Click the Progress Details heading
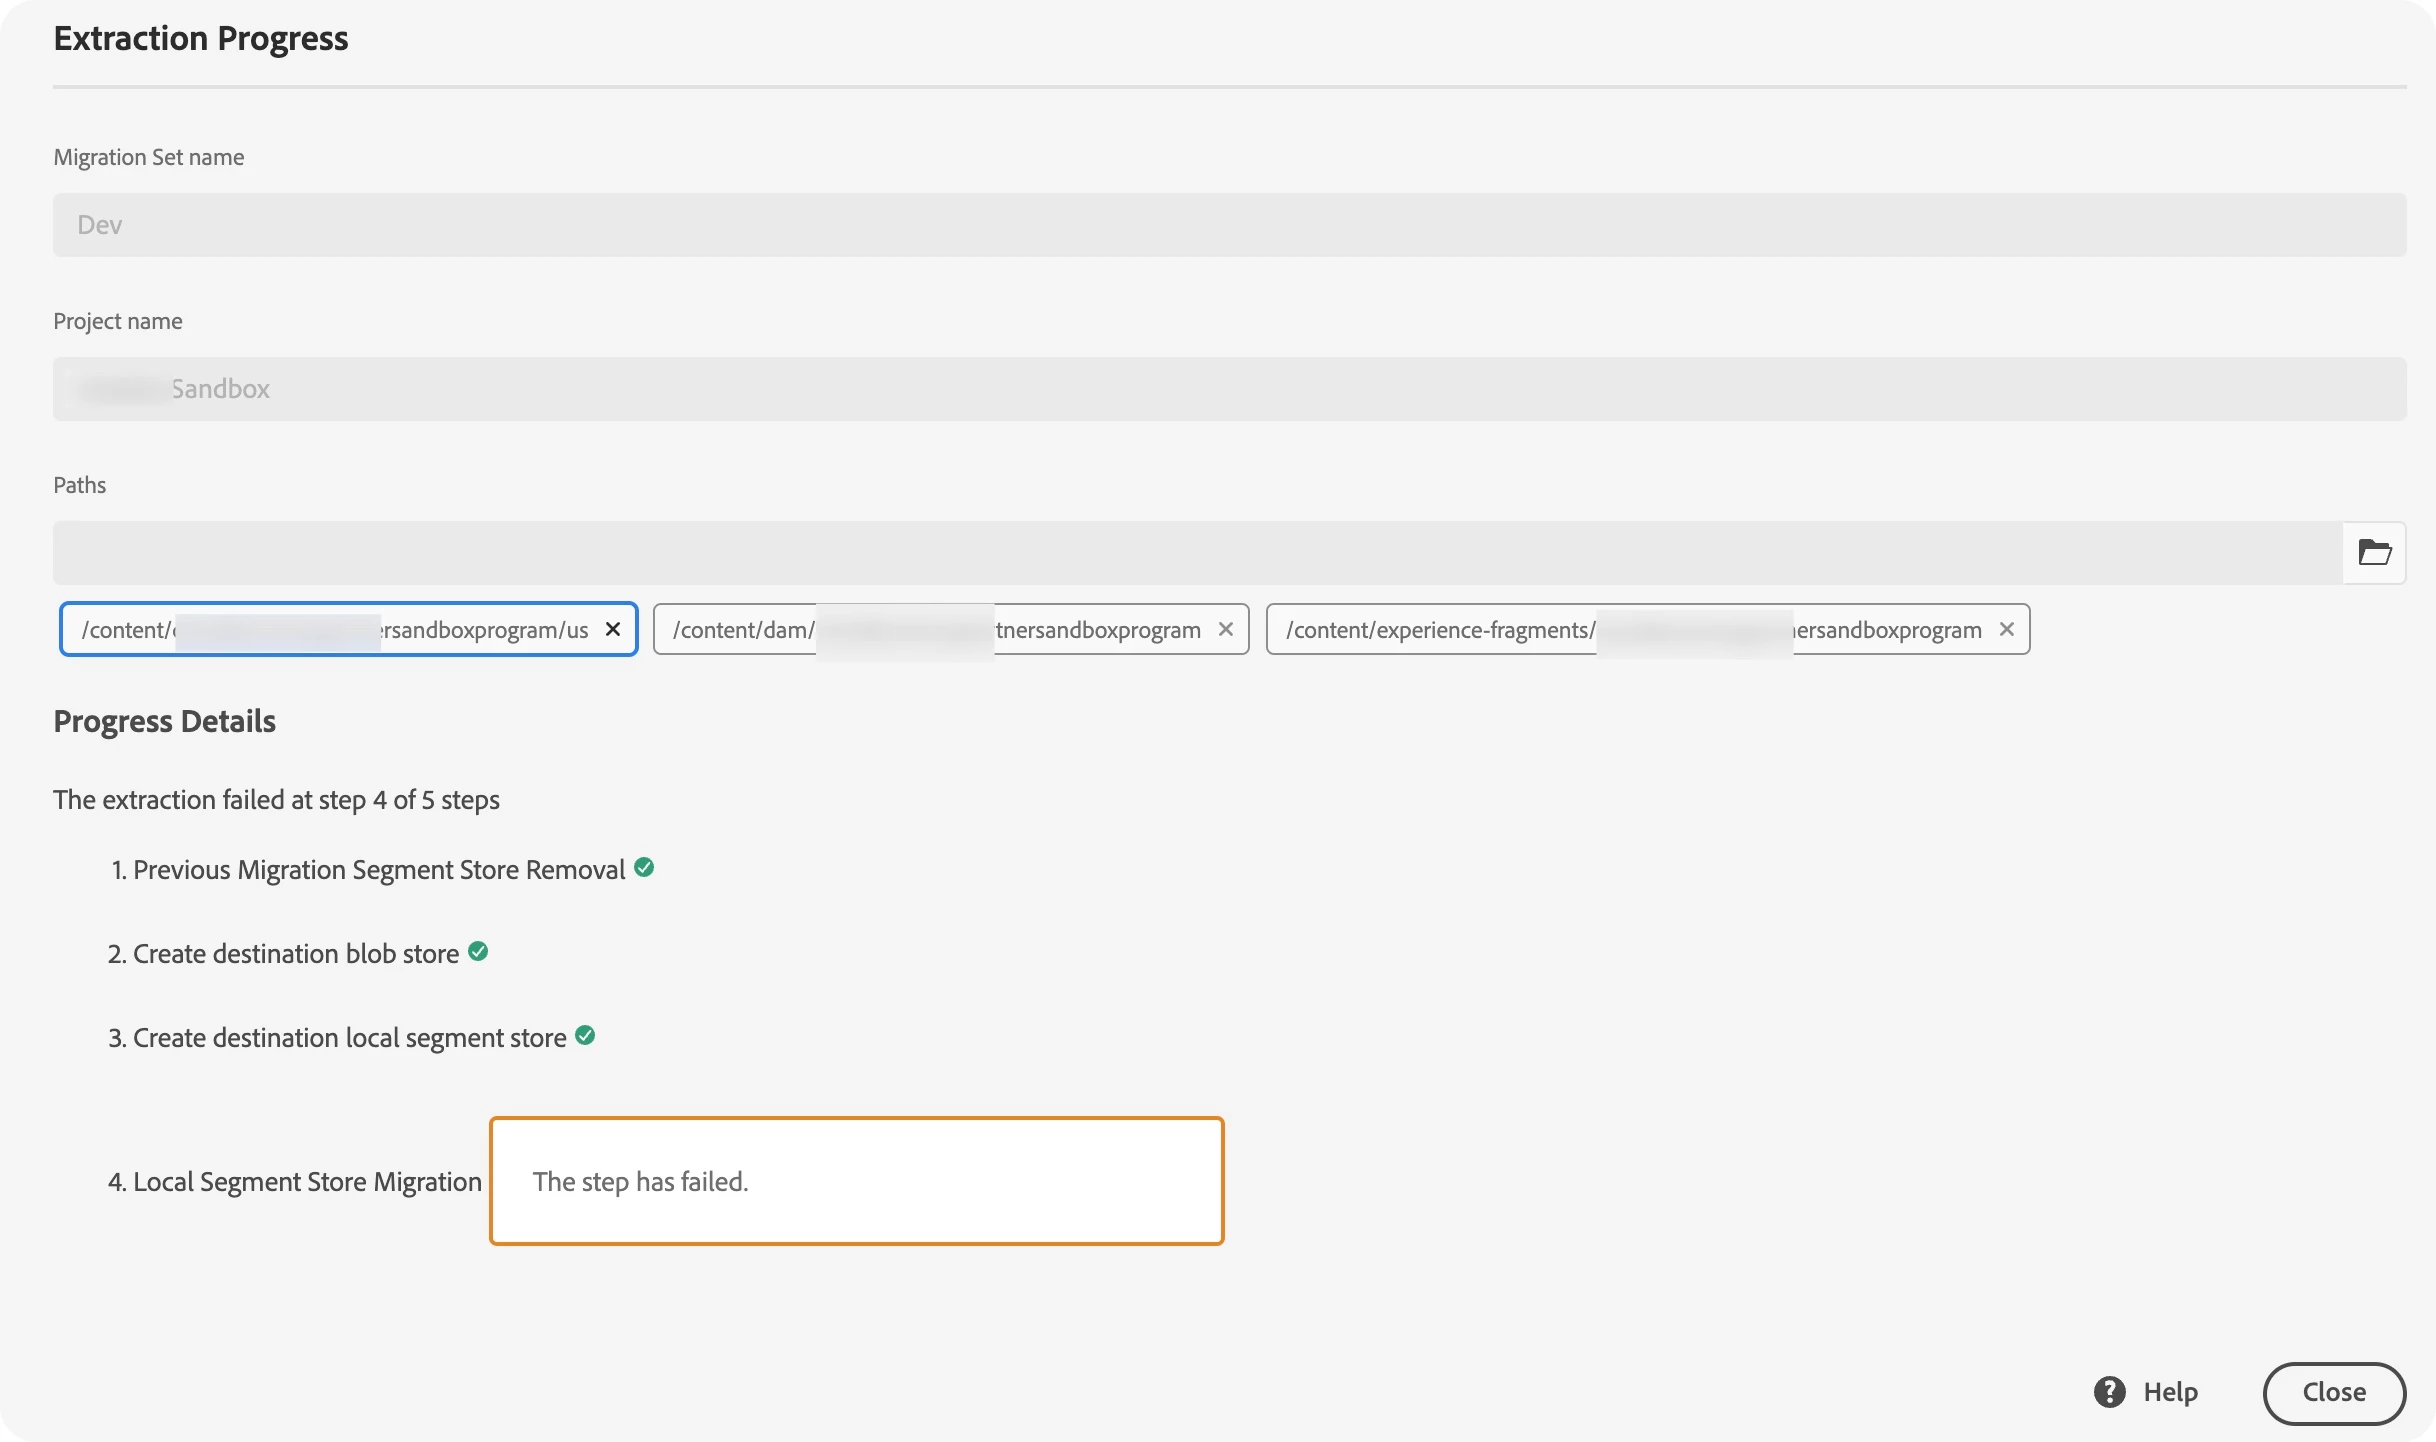 (164, 721)
